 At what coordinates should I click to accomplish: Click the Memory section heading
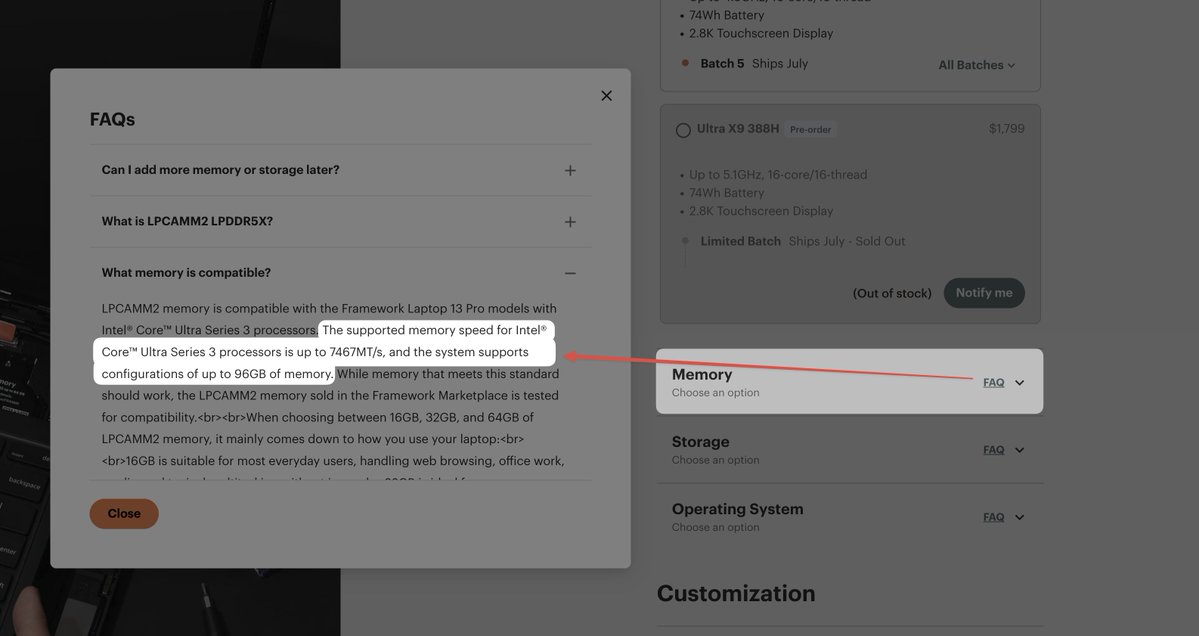pyautogui.click(x=702, y=375)
